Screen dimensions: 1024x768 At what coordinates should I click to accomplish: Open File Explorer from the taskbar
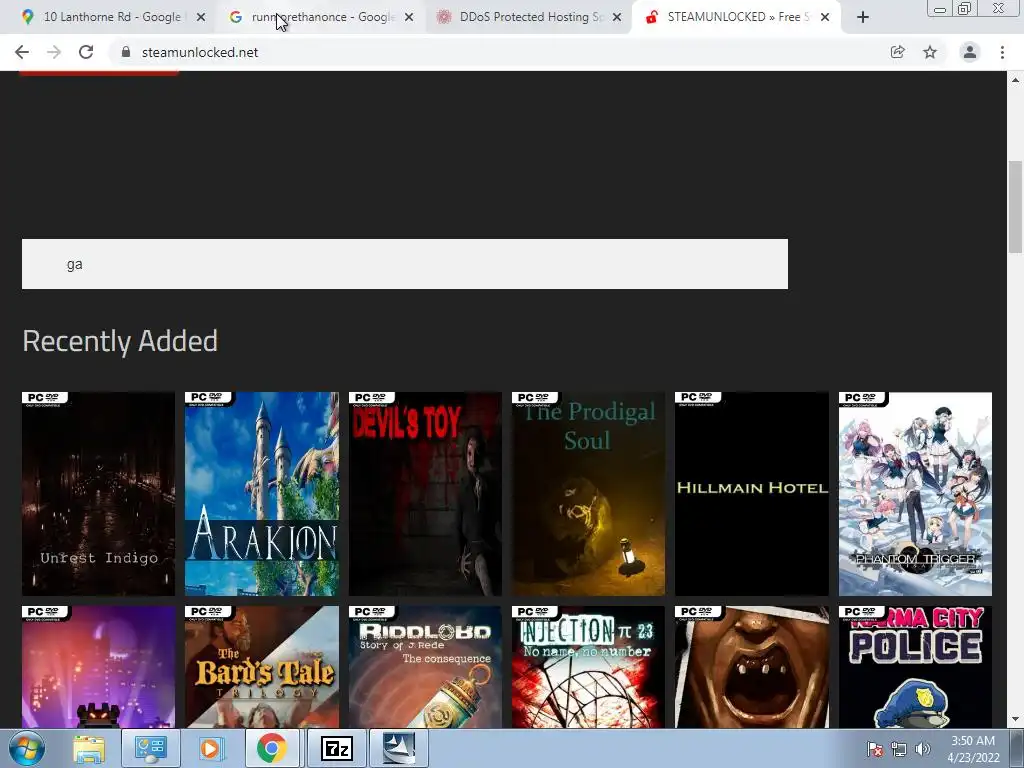click(88, 748)
